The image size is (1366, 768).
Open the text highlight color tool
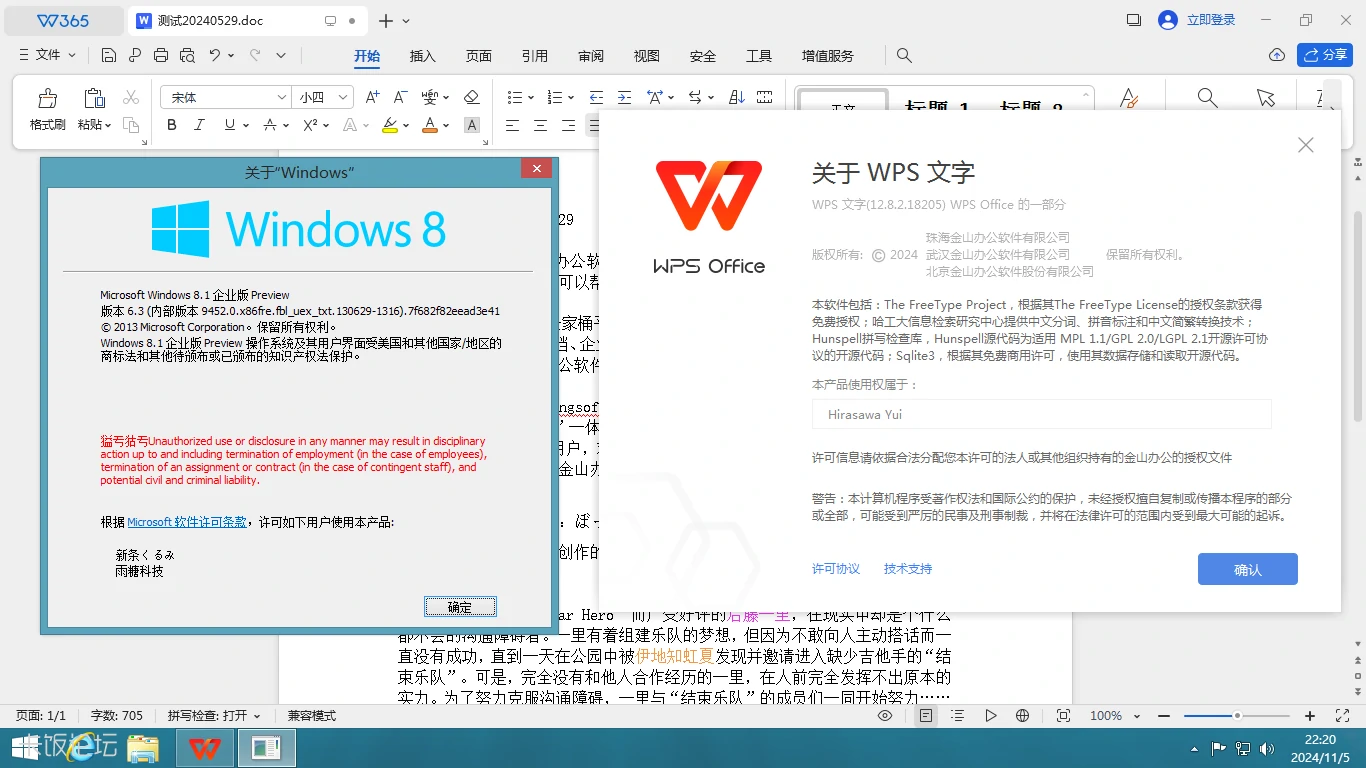click(391, 124)
